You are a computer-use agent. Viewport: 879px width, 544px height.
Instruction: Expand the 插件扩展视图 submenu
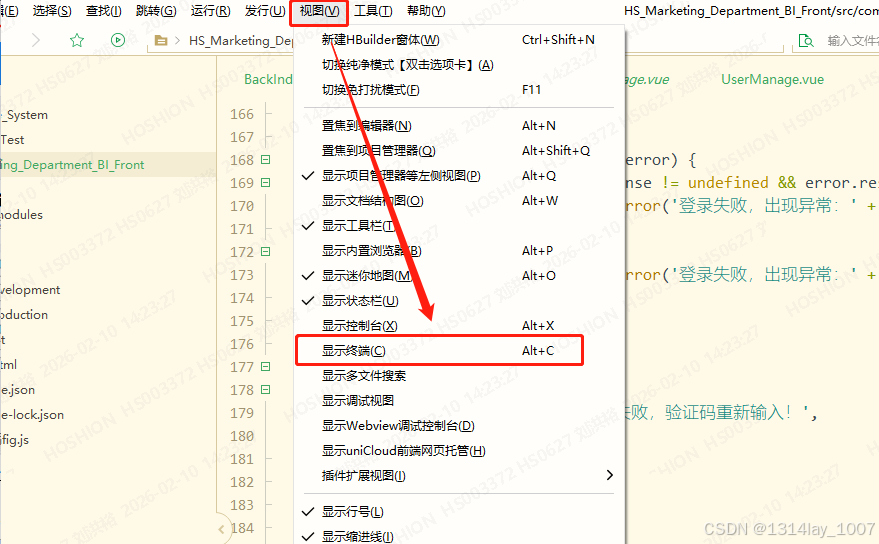[x=609, y=476]
